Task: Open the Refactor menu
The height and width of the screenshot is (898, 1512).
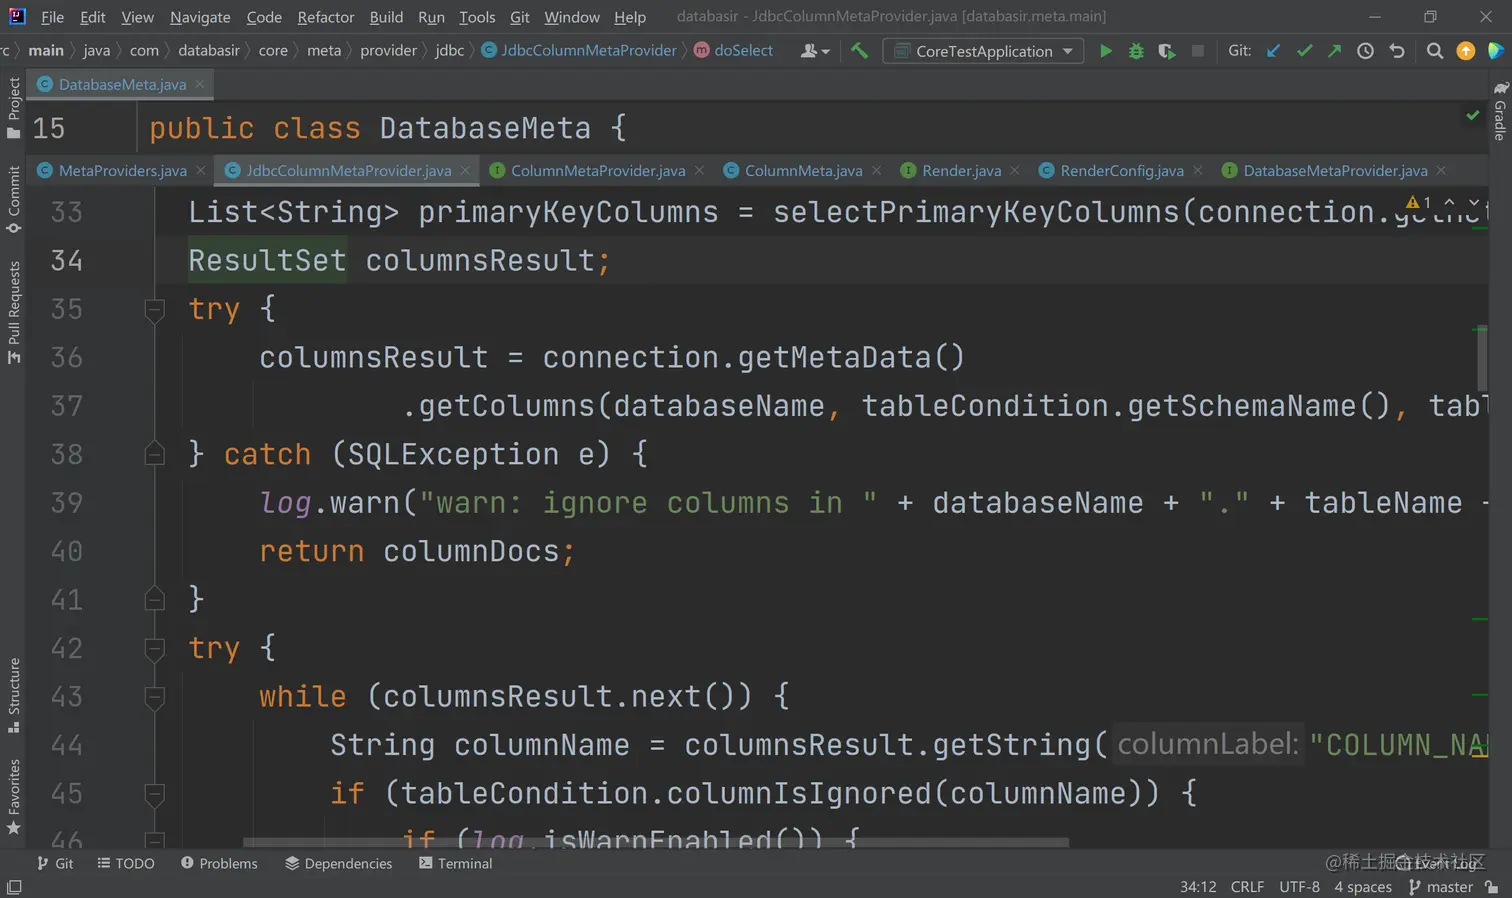Action: [x=326, y=17]
